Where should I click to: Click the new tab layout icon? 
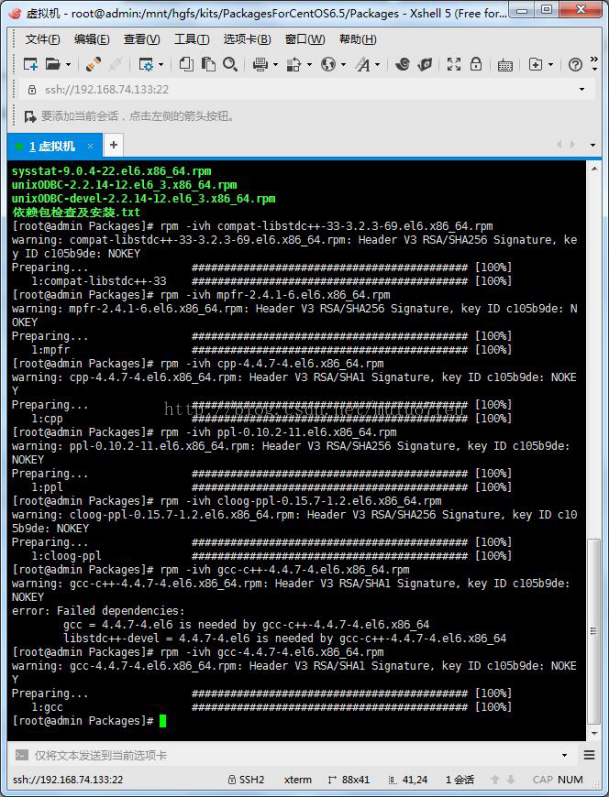(535, 65)
